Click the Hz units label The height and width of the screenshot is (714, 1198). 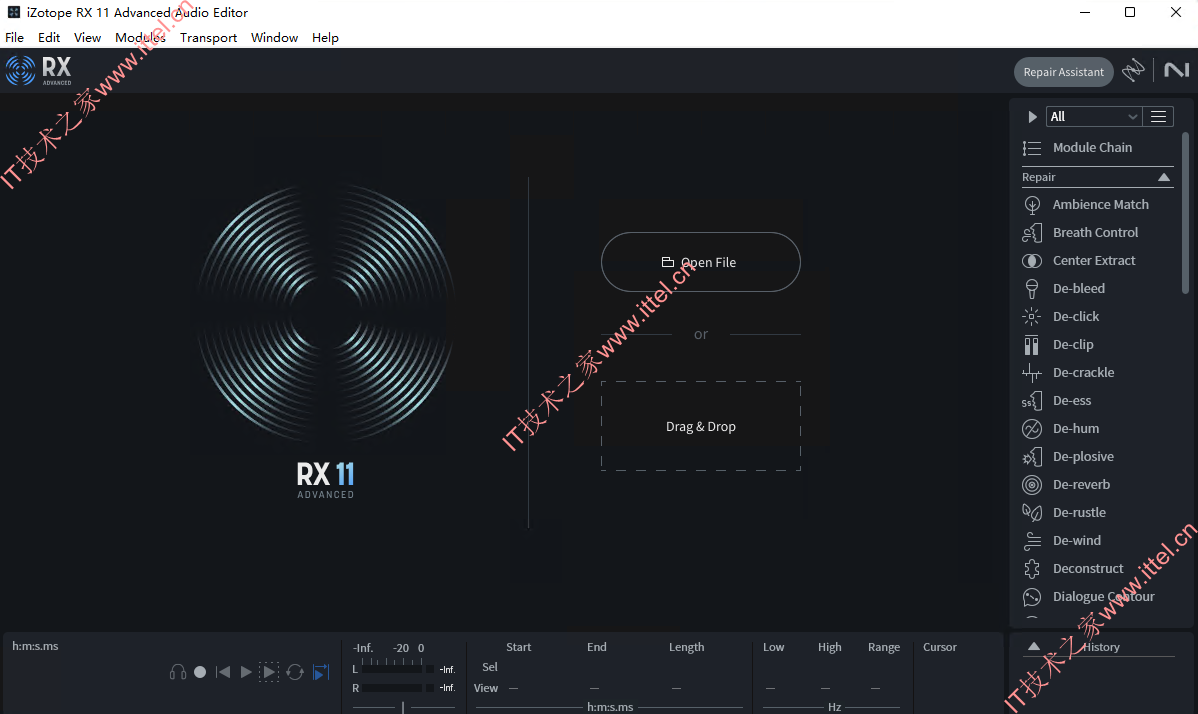[x=834, y=707]
